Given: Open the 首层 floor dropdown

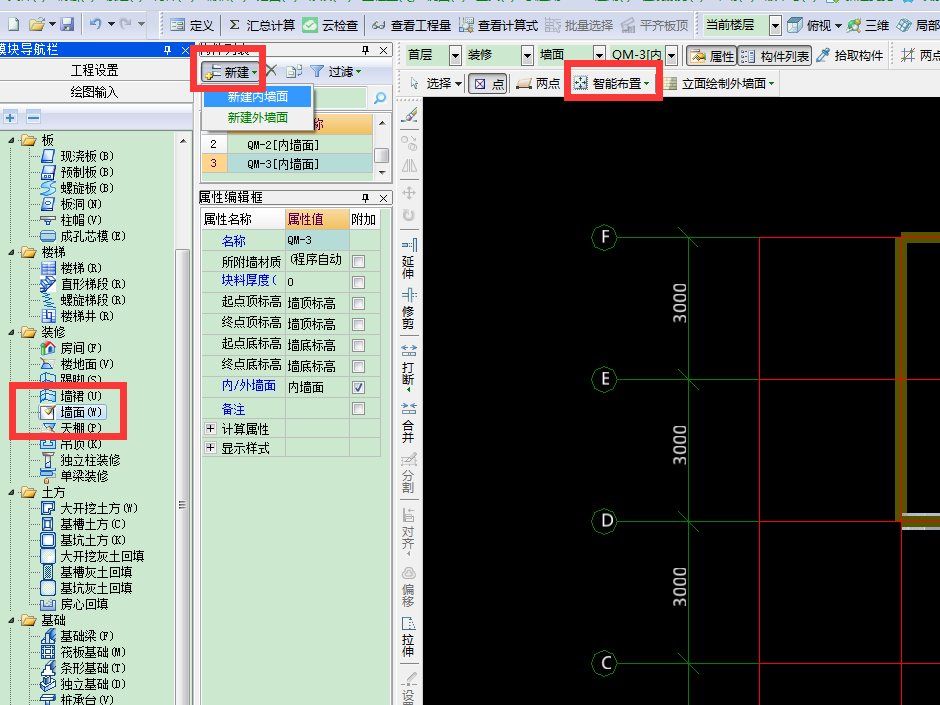Looking at the screenshot, I should (456, 56).
